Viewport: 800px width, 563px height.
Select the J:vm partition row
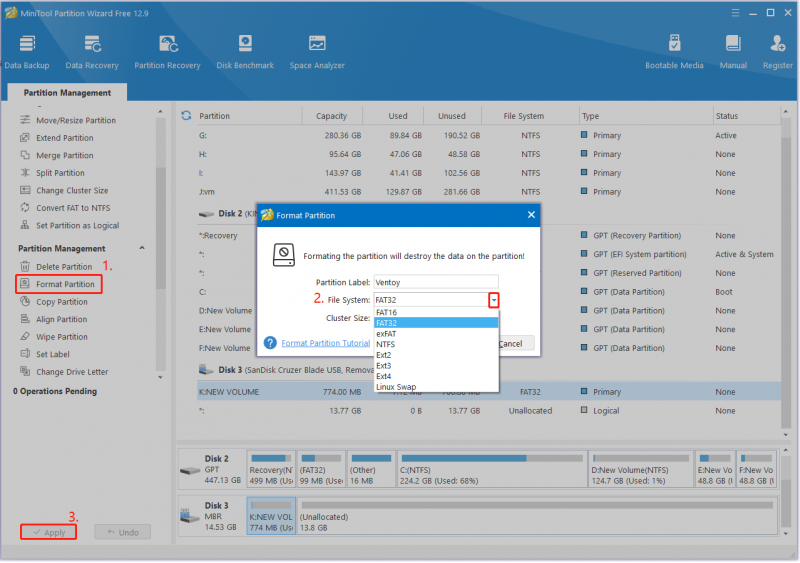point(488,191)
